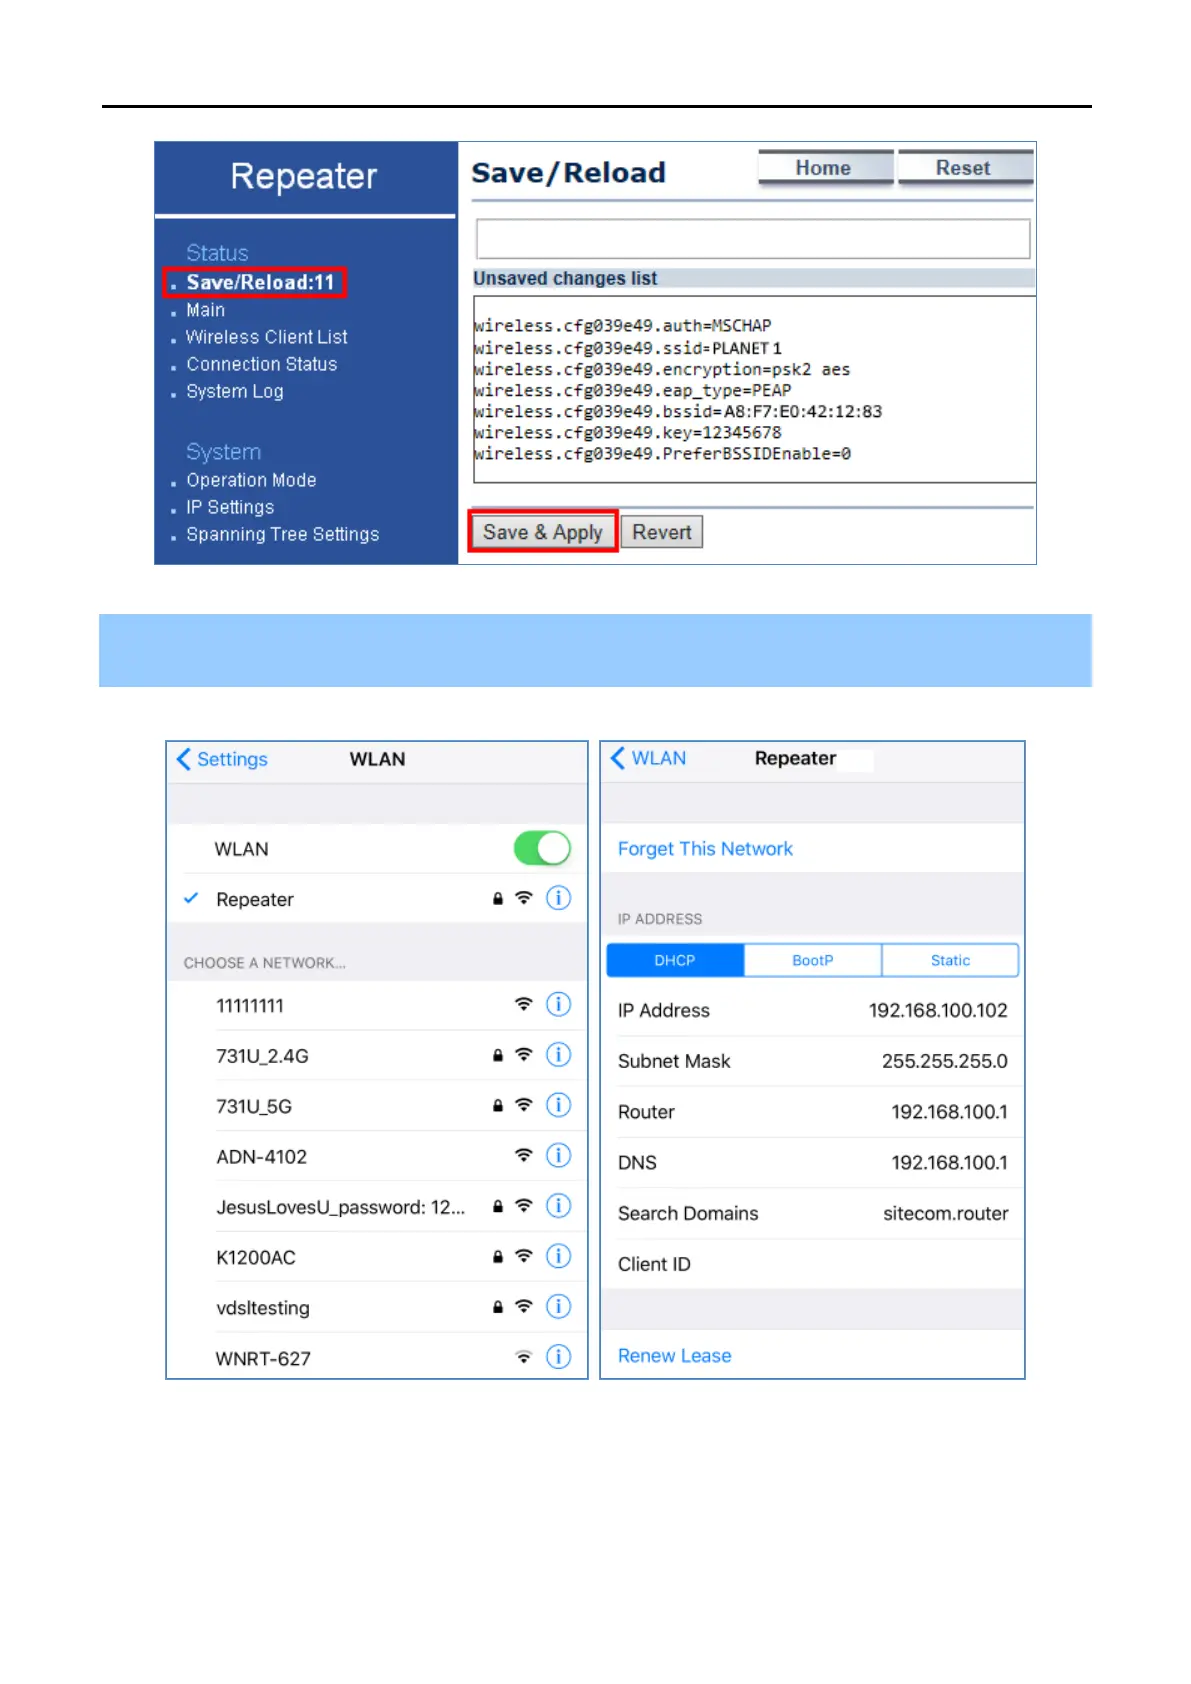Select WNRT-627 network name
This screenshot has width=1191, height=1684.
(x=263, y=1358)
